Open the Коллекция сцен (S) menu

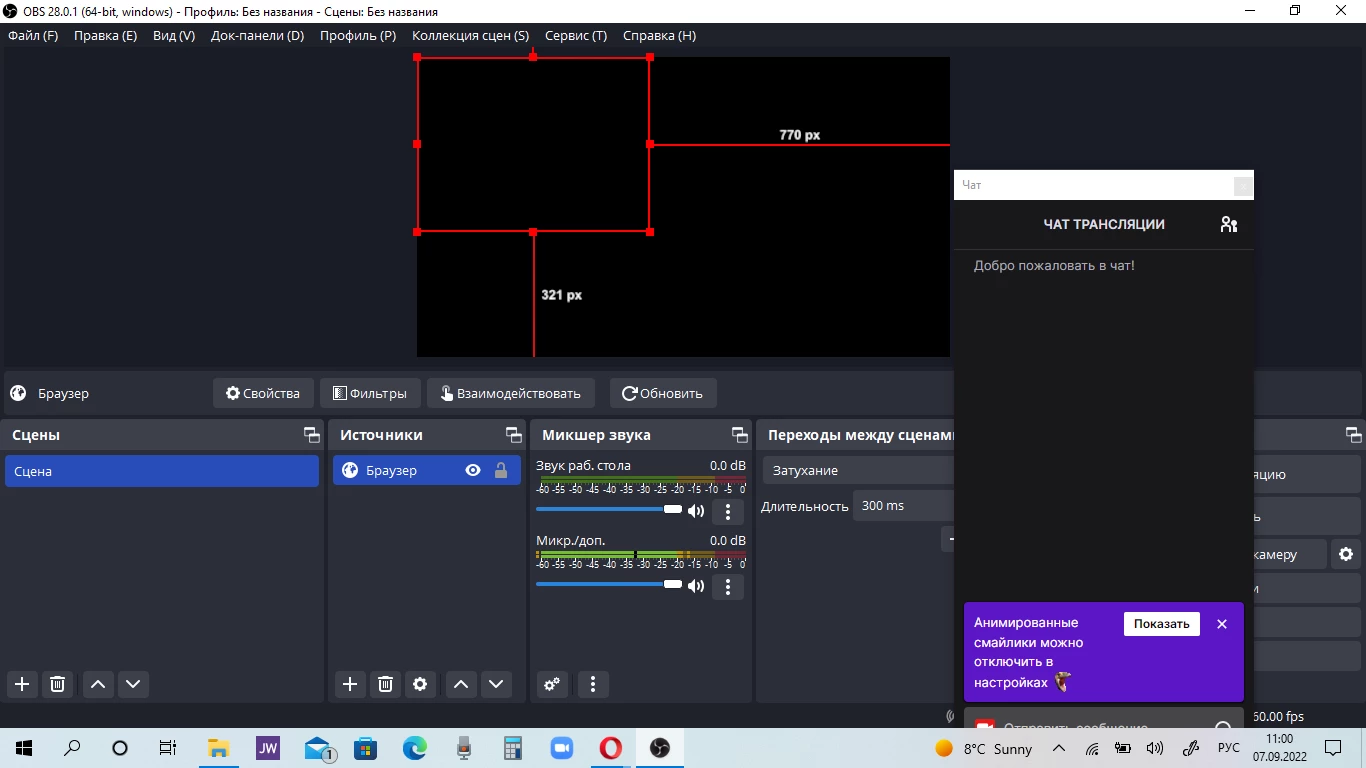(x=470, y=35)
